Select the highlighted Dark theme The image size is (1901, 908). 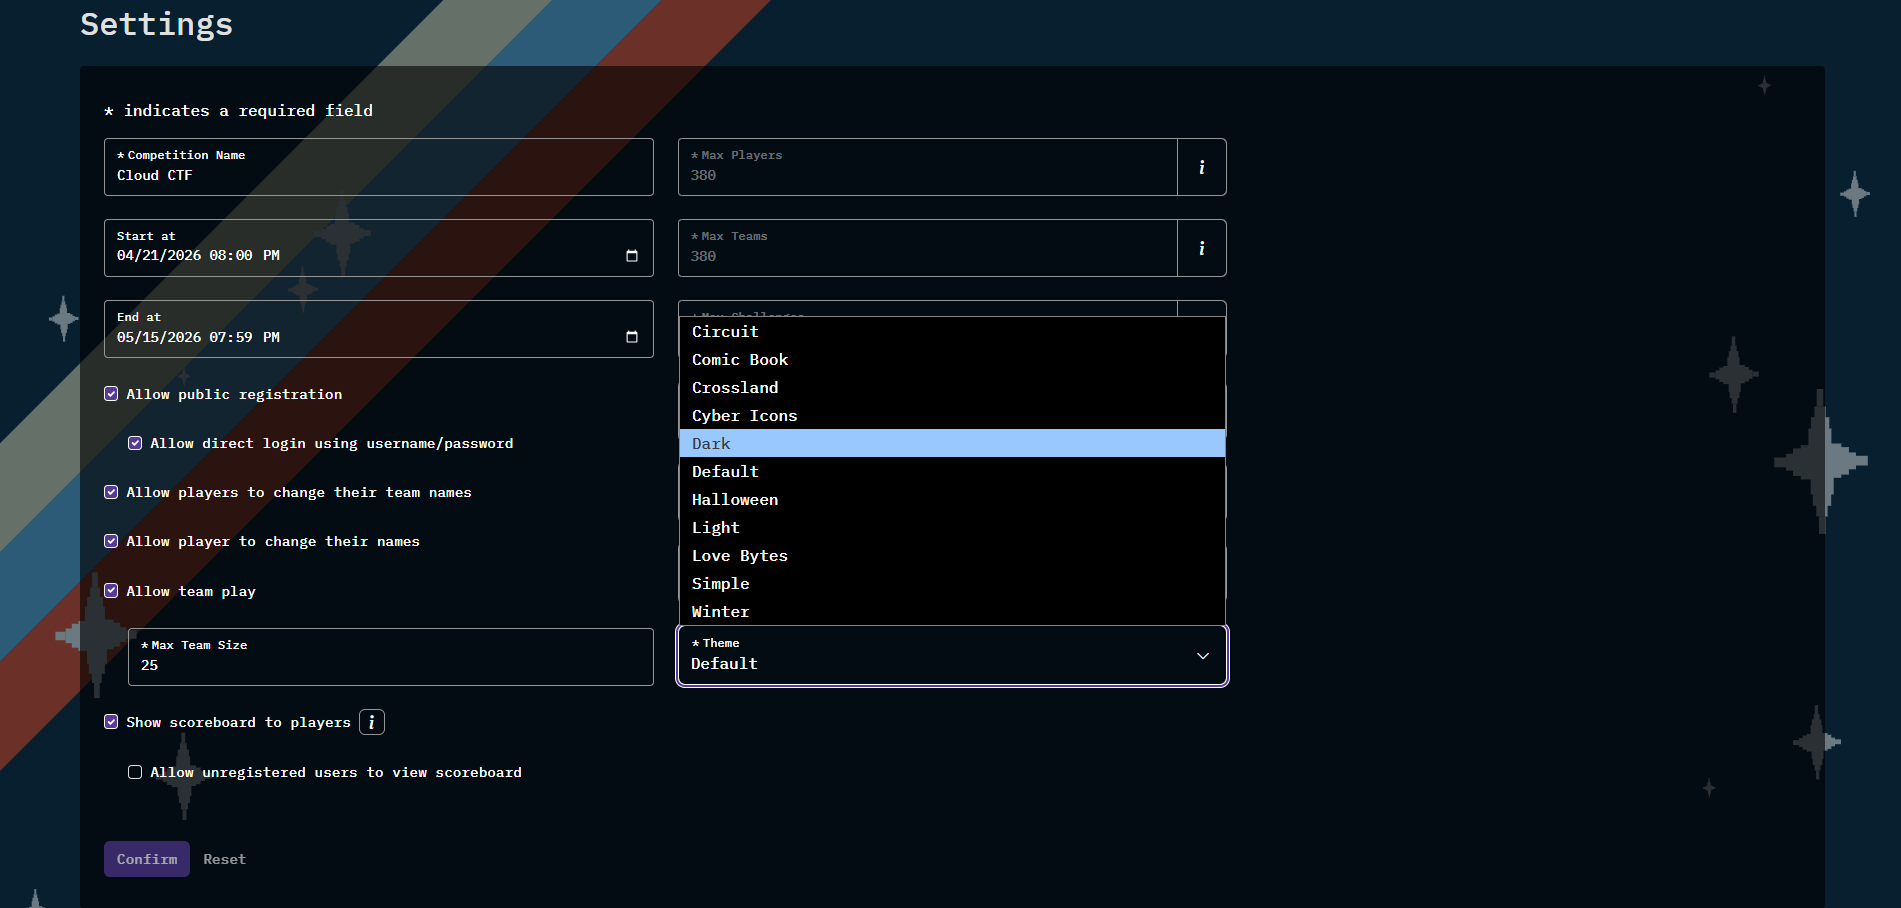coord(952,443)
